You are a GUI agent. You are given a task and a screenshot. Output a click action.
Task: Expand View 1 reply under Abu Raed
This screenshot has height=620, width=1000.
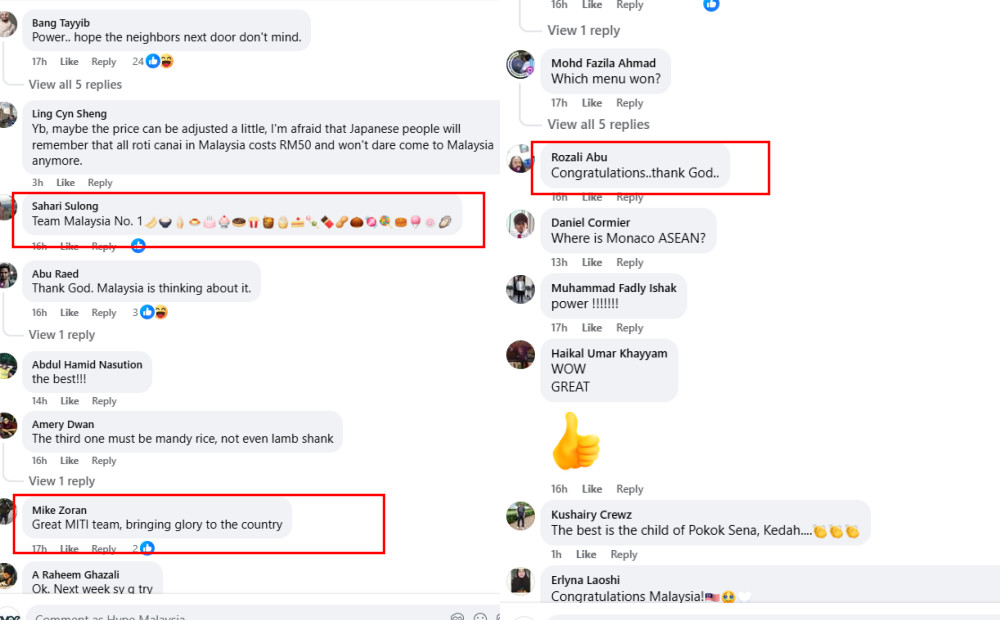62,334
